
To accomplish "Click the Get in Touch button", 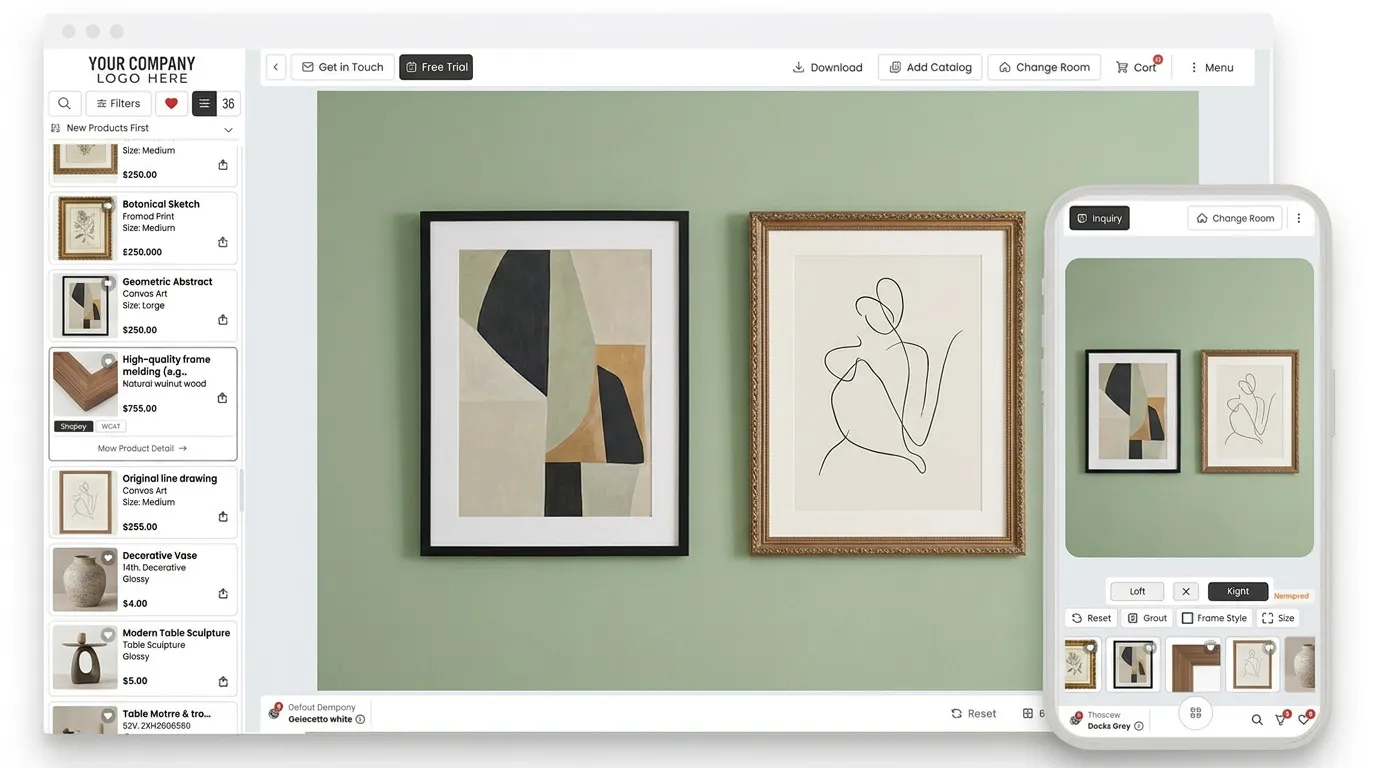I will coord(342,67).
